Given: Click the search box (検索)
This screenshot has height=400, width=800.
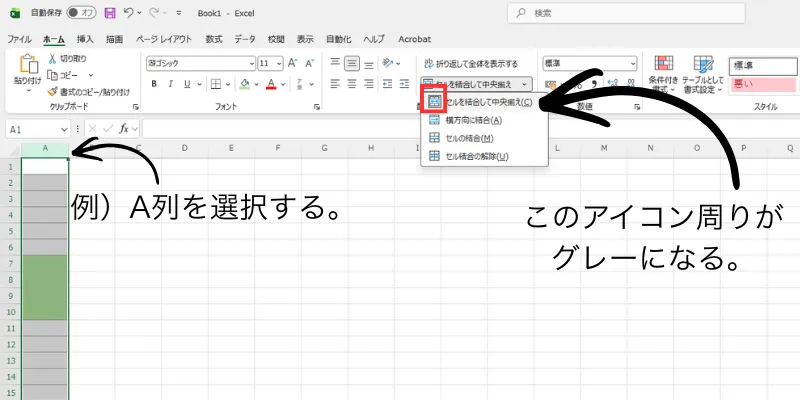Looking at the screenshot, I should [626, 13].
